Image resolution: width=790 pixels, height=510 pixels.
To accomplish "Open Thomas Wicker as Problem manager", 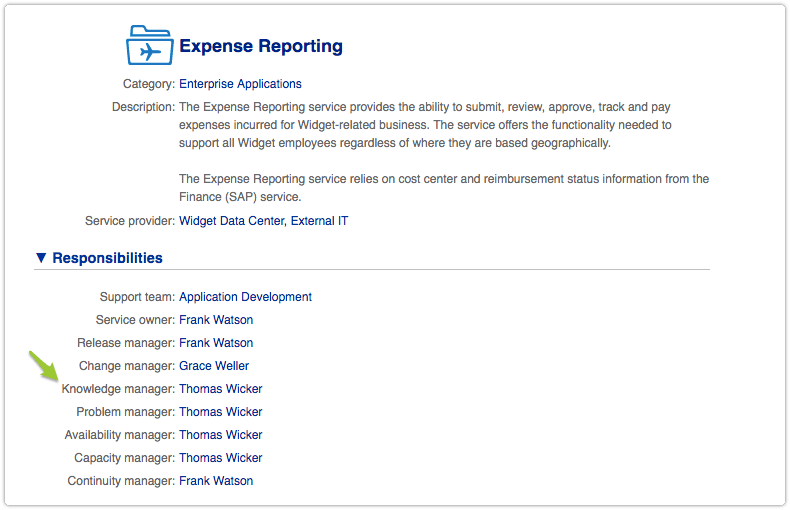I will [221, 412].
